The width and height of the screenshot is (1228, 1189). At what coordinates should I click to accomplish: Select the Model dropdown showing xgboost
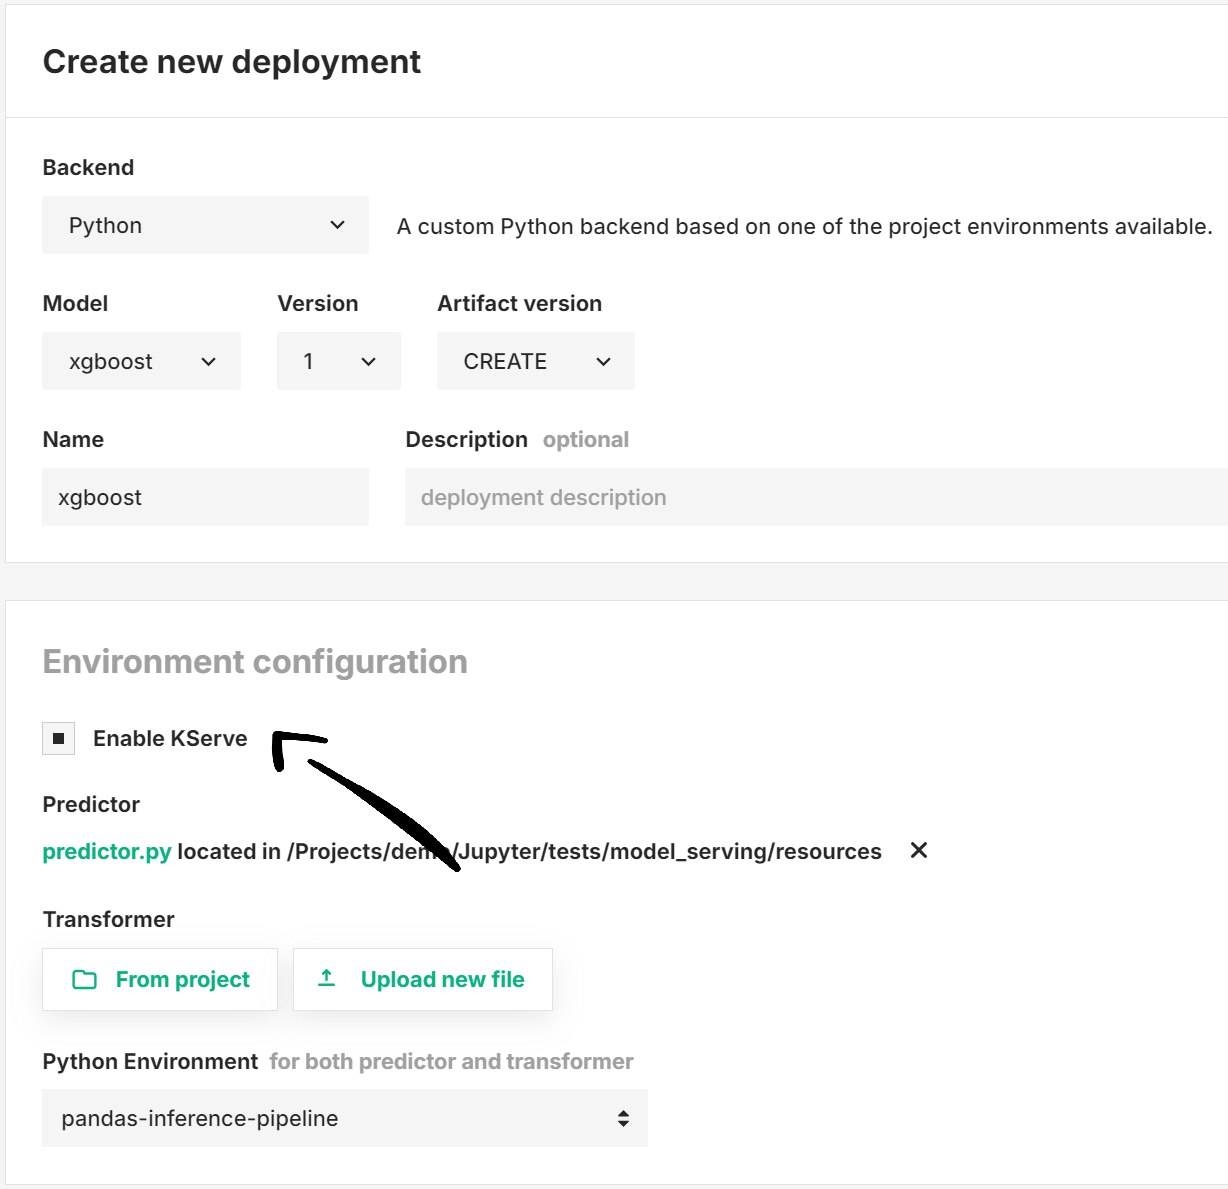141,361
